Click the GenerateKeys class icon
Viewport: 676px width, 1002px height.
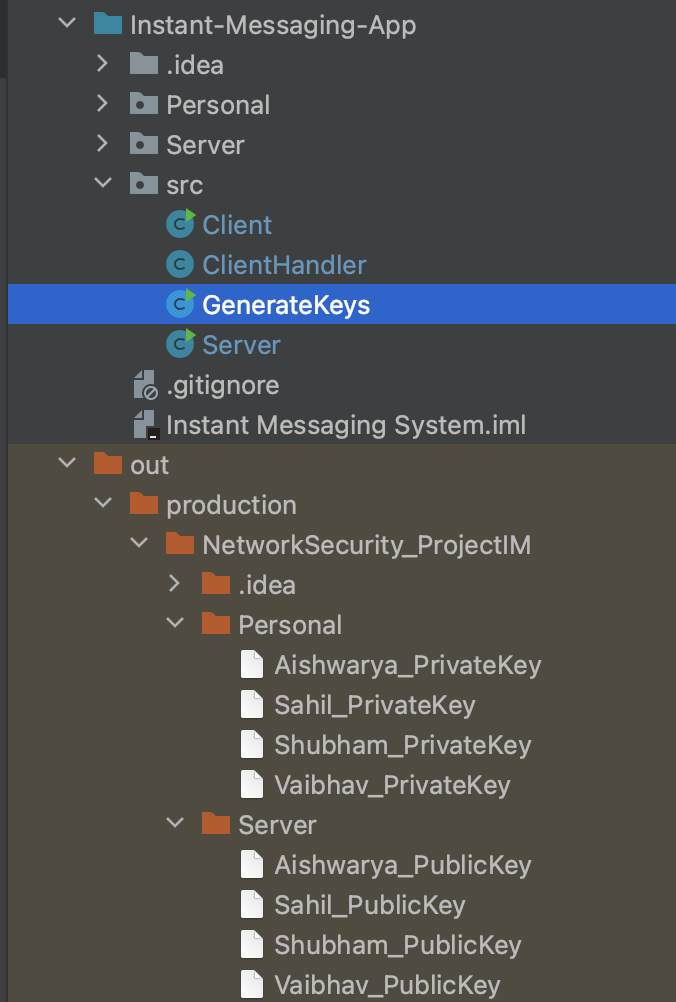(x=179, y=304)
